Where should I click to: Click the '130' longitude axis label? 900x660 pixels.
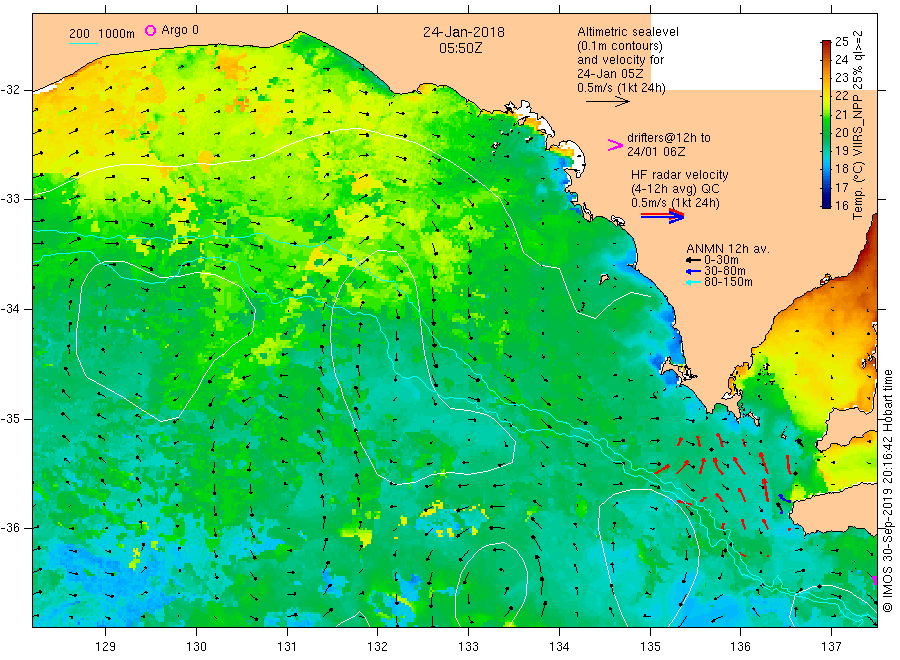point(196,646)
